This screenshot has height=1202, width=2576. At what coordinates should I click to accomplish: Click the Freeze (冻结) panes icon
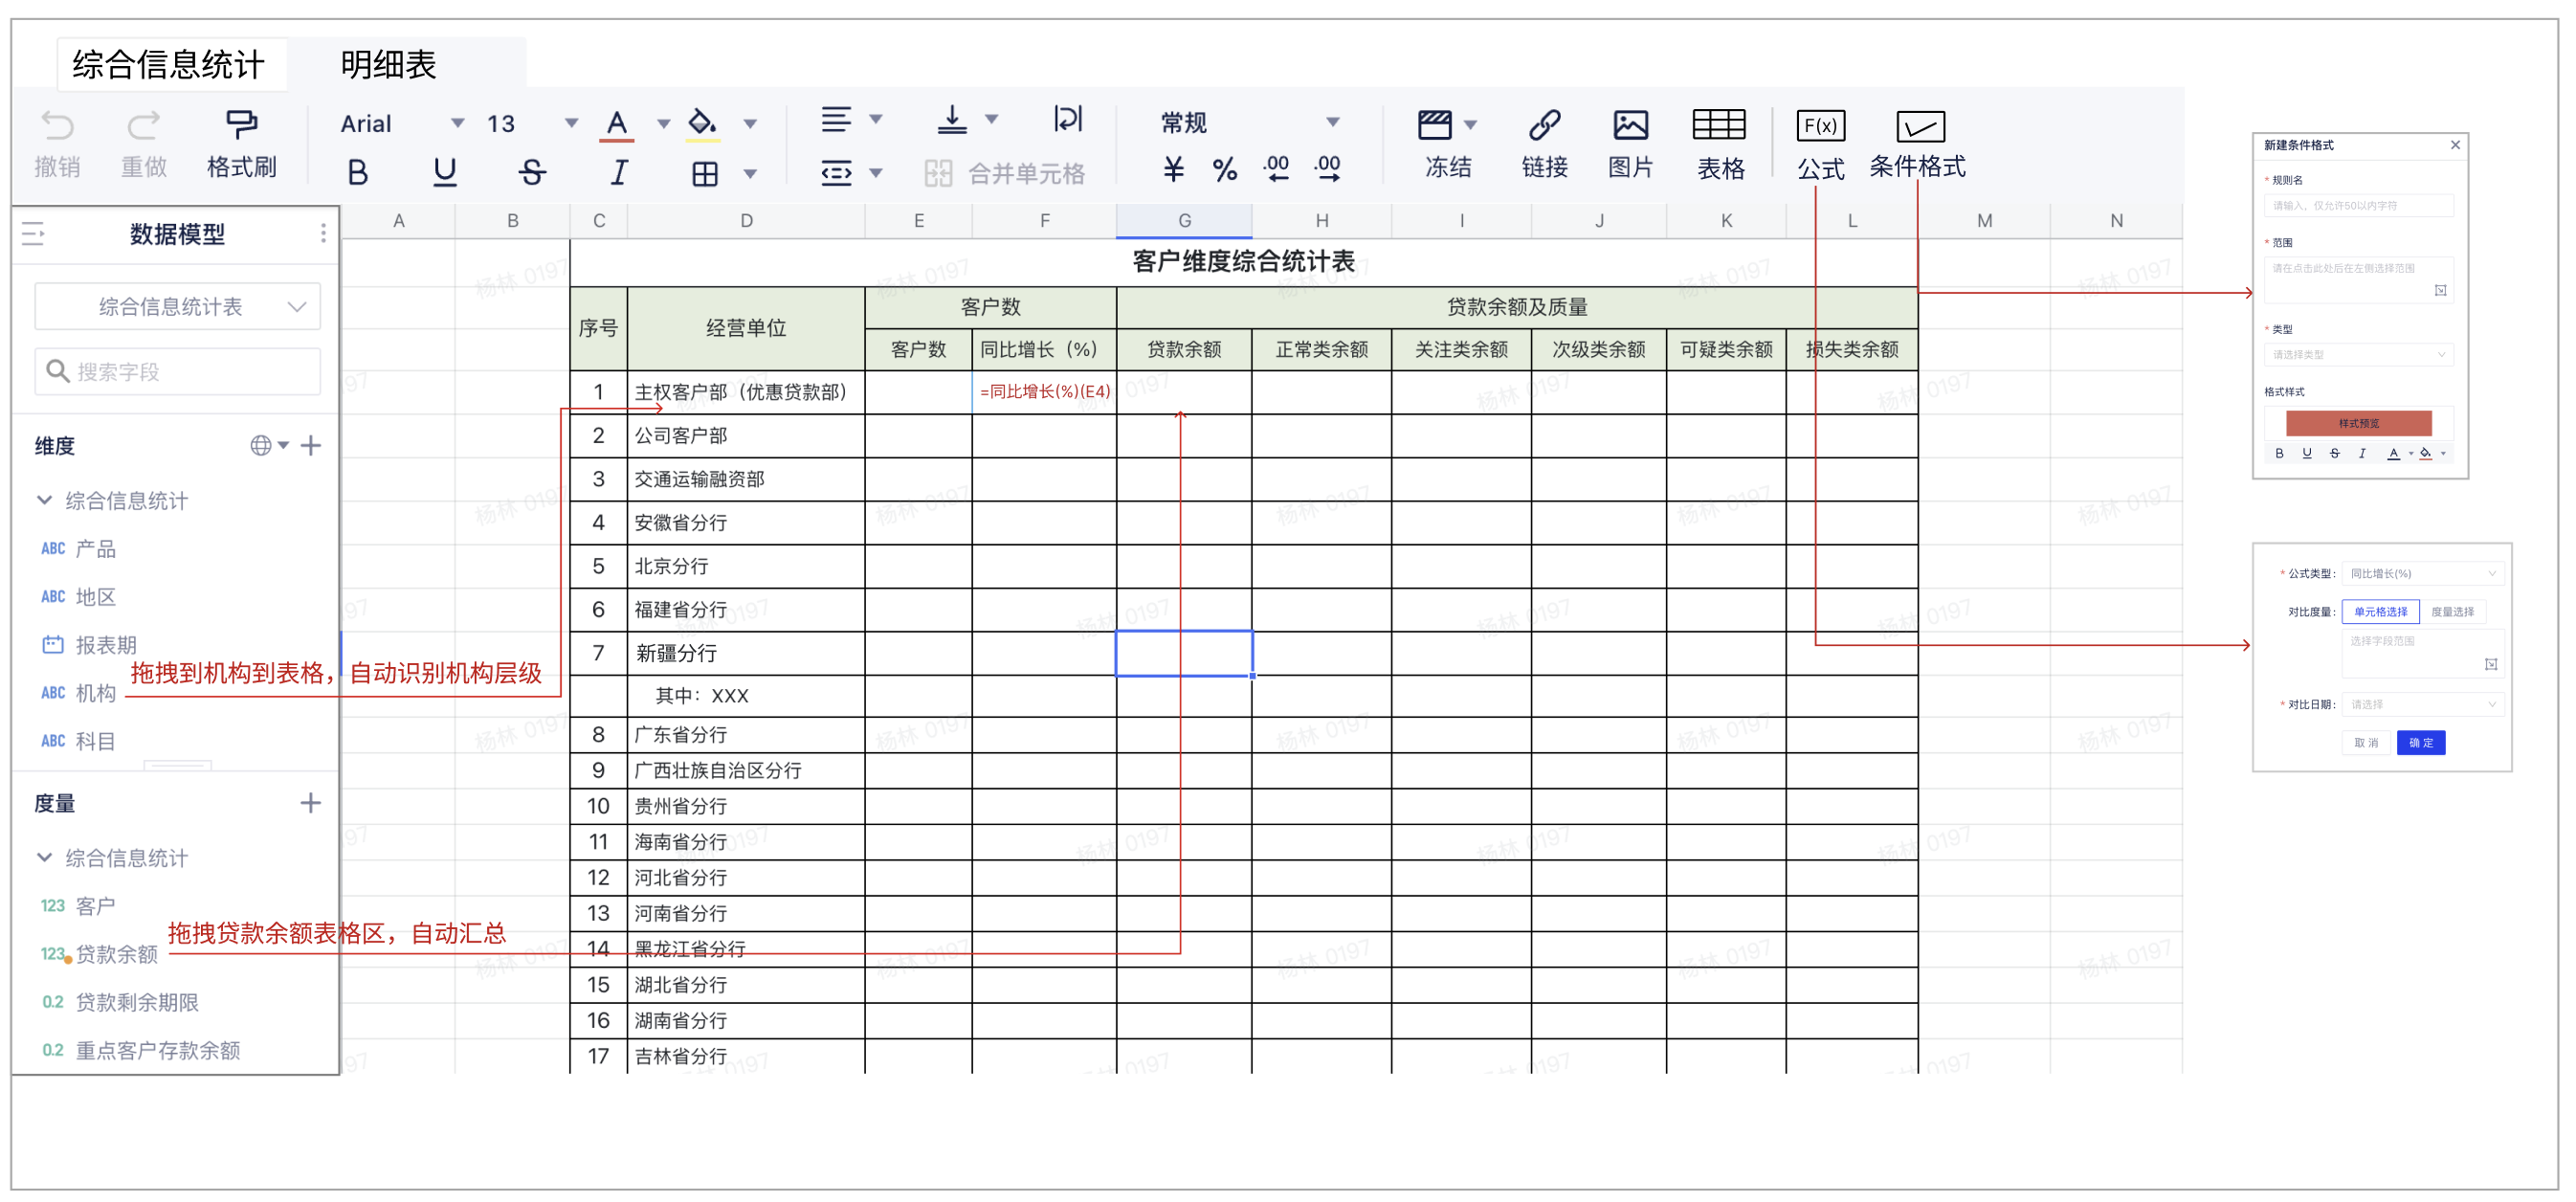1435,125
